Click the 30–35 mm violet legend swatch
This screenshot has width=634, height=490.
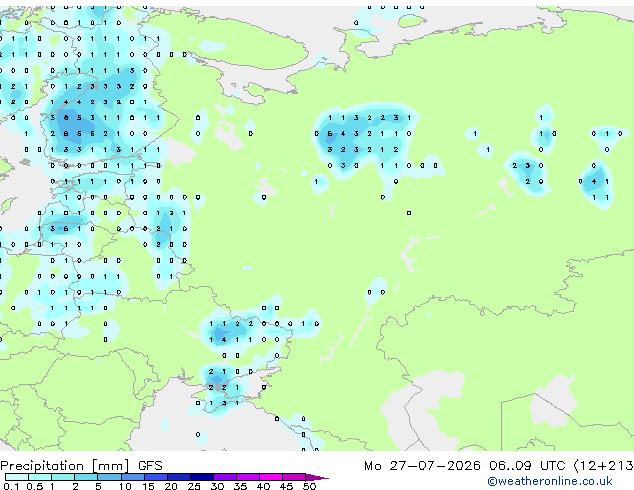click(x=224, y=477)
